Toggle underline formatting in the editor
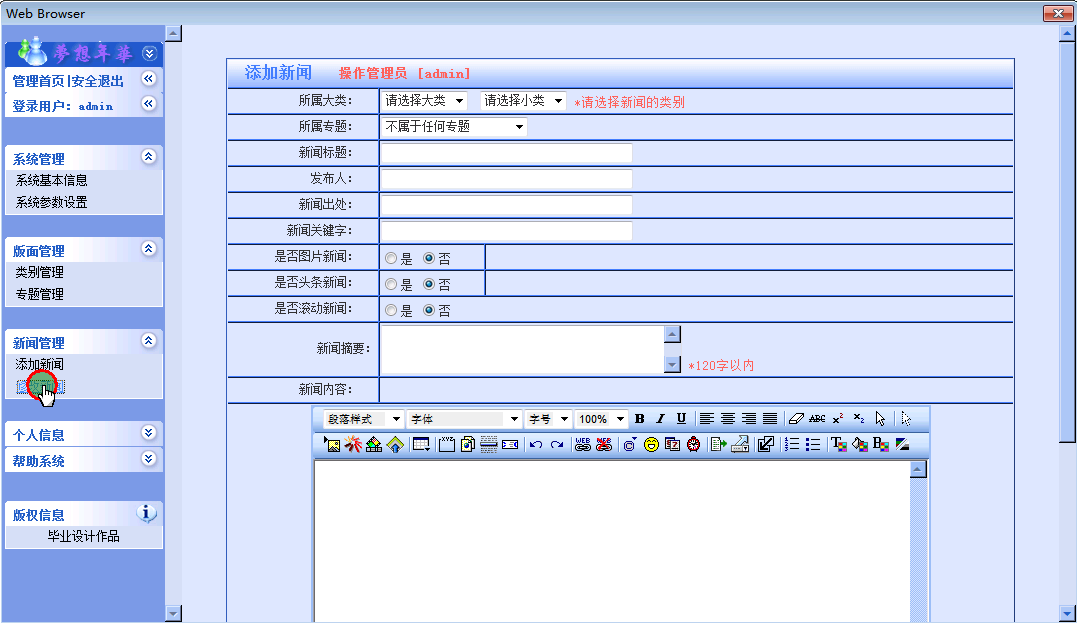This screenshot has width=1077, height=623. tap(681, 418)
